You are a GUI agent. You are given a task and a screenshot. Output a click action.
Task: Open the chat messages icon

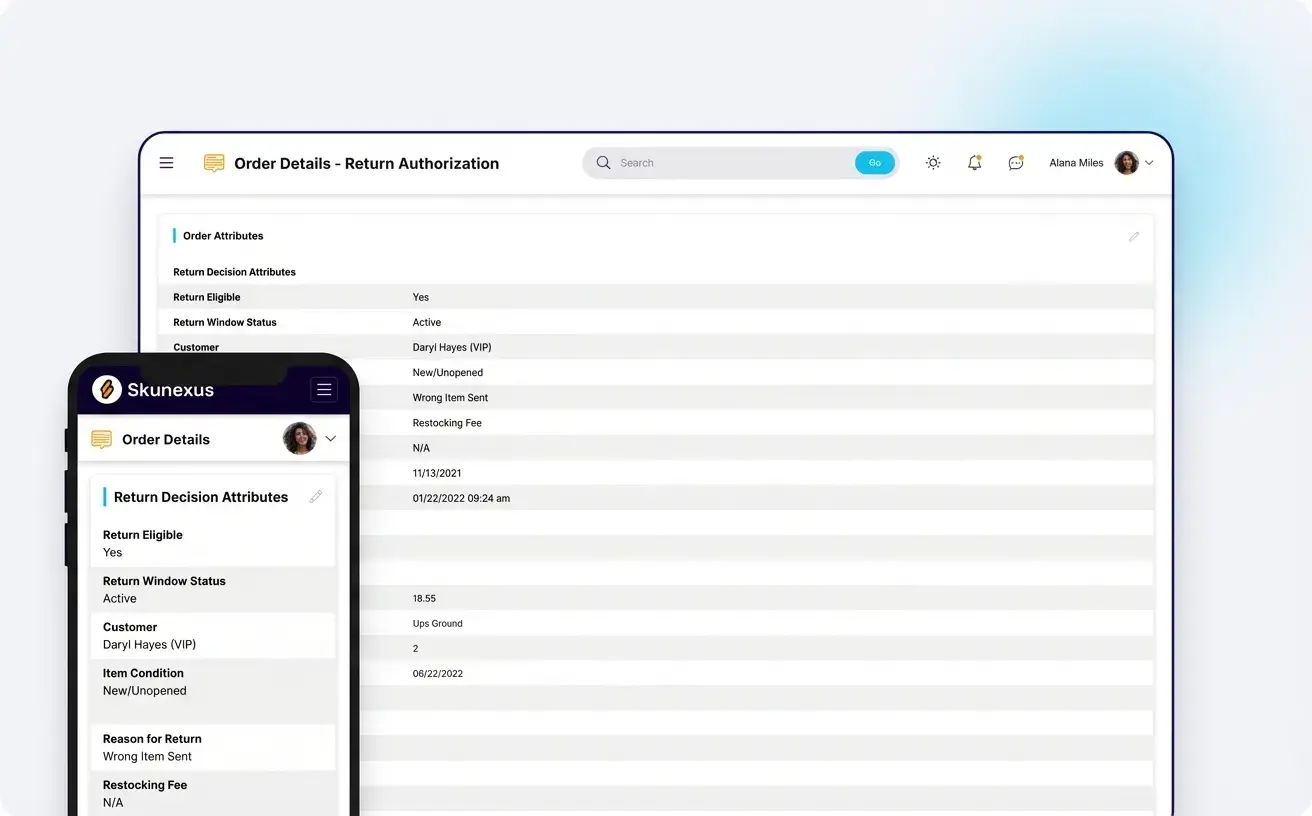(1016, 162)
